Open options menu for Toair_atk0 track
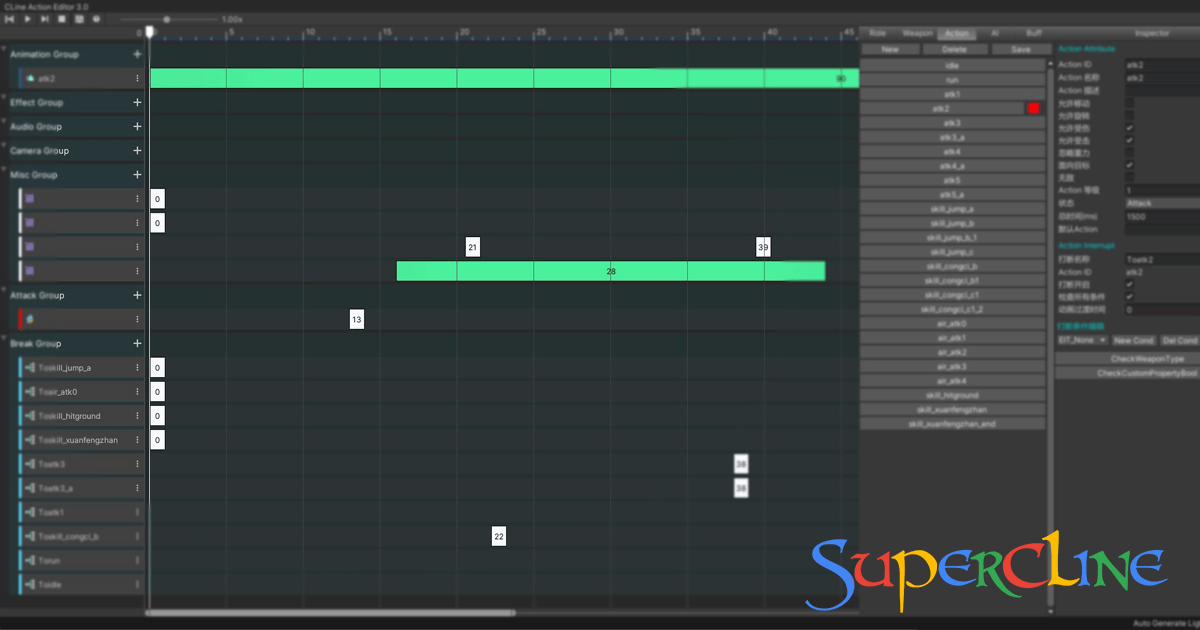 [138, 392]
